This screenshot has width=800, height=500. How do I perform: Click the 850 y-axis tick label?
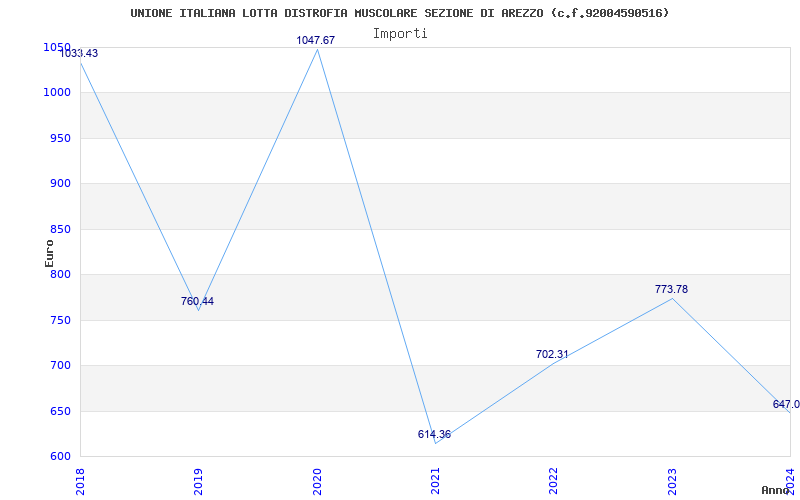[62, 230]
